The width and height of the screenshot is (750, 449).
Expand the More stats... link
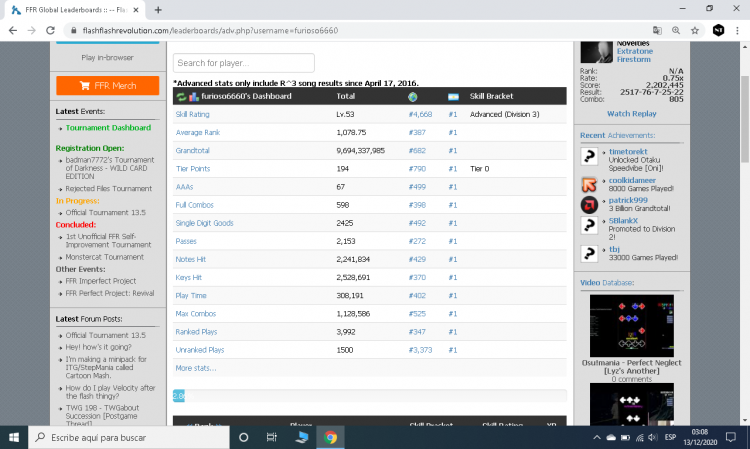(196, 368)
